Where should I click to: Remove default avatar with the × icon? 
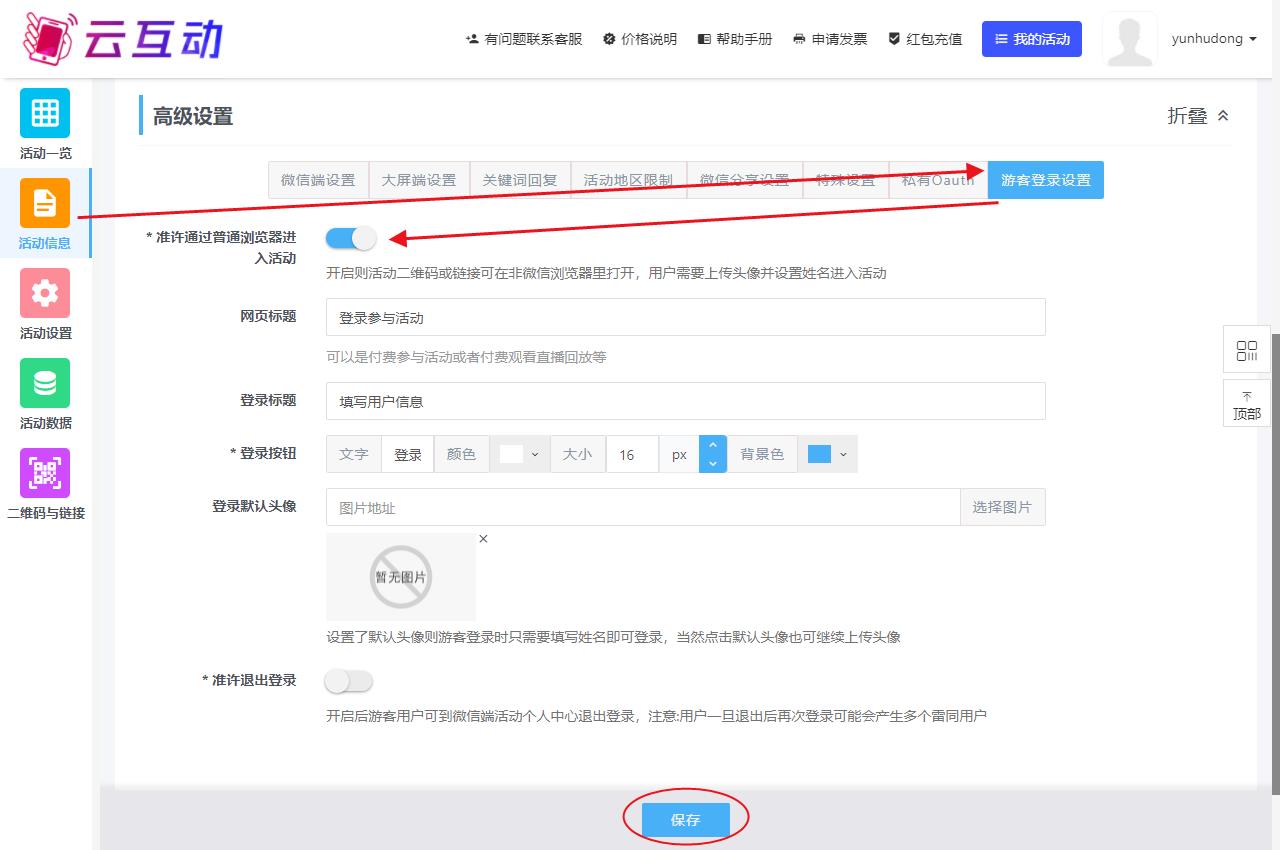point(483,539)
